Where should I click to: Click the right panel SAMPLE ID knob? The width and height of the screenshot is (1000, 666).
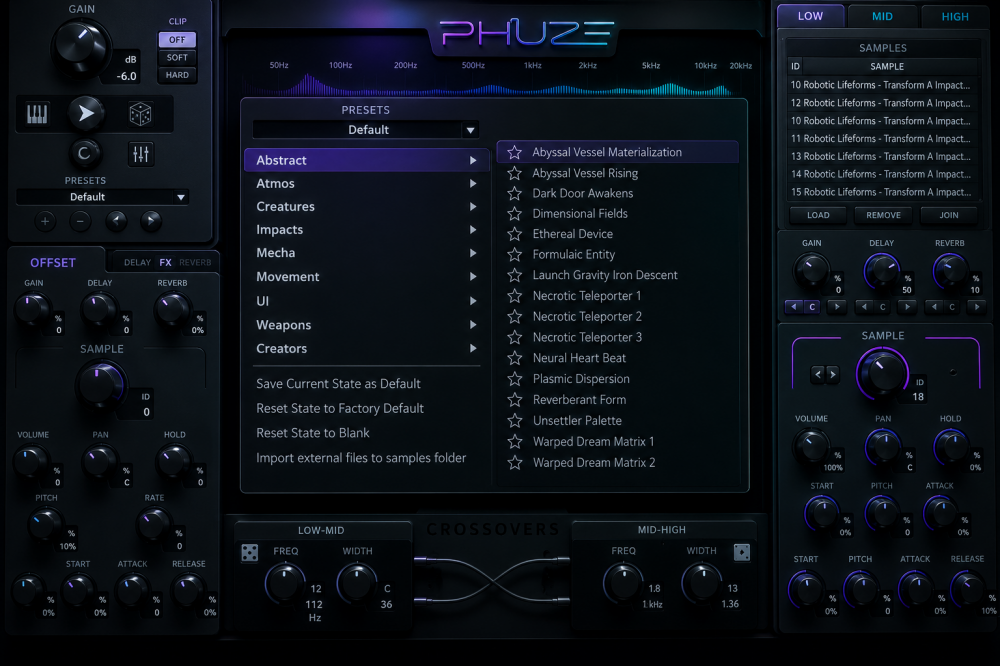pos(883,373)
